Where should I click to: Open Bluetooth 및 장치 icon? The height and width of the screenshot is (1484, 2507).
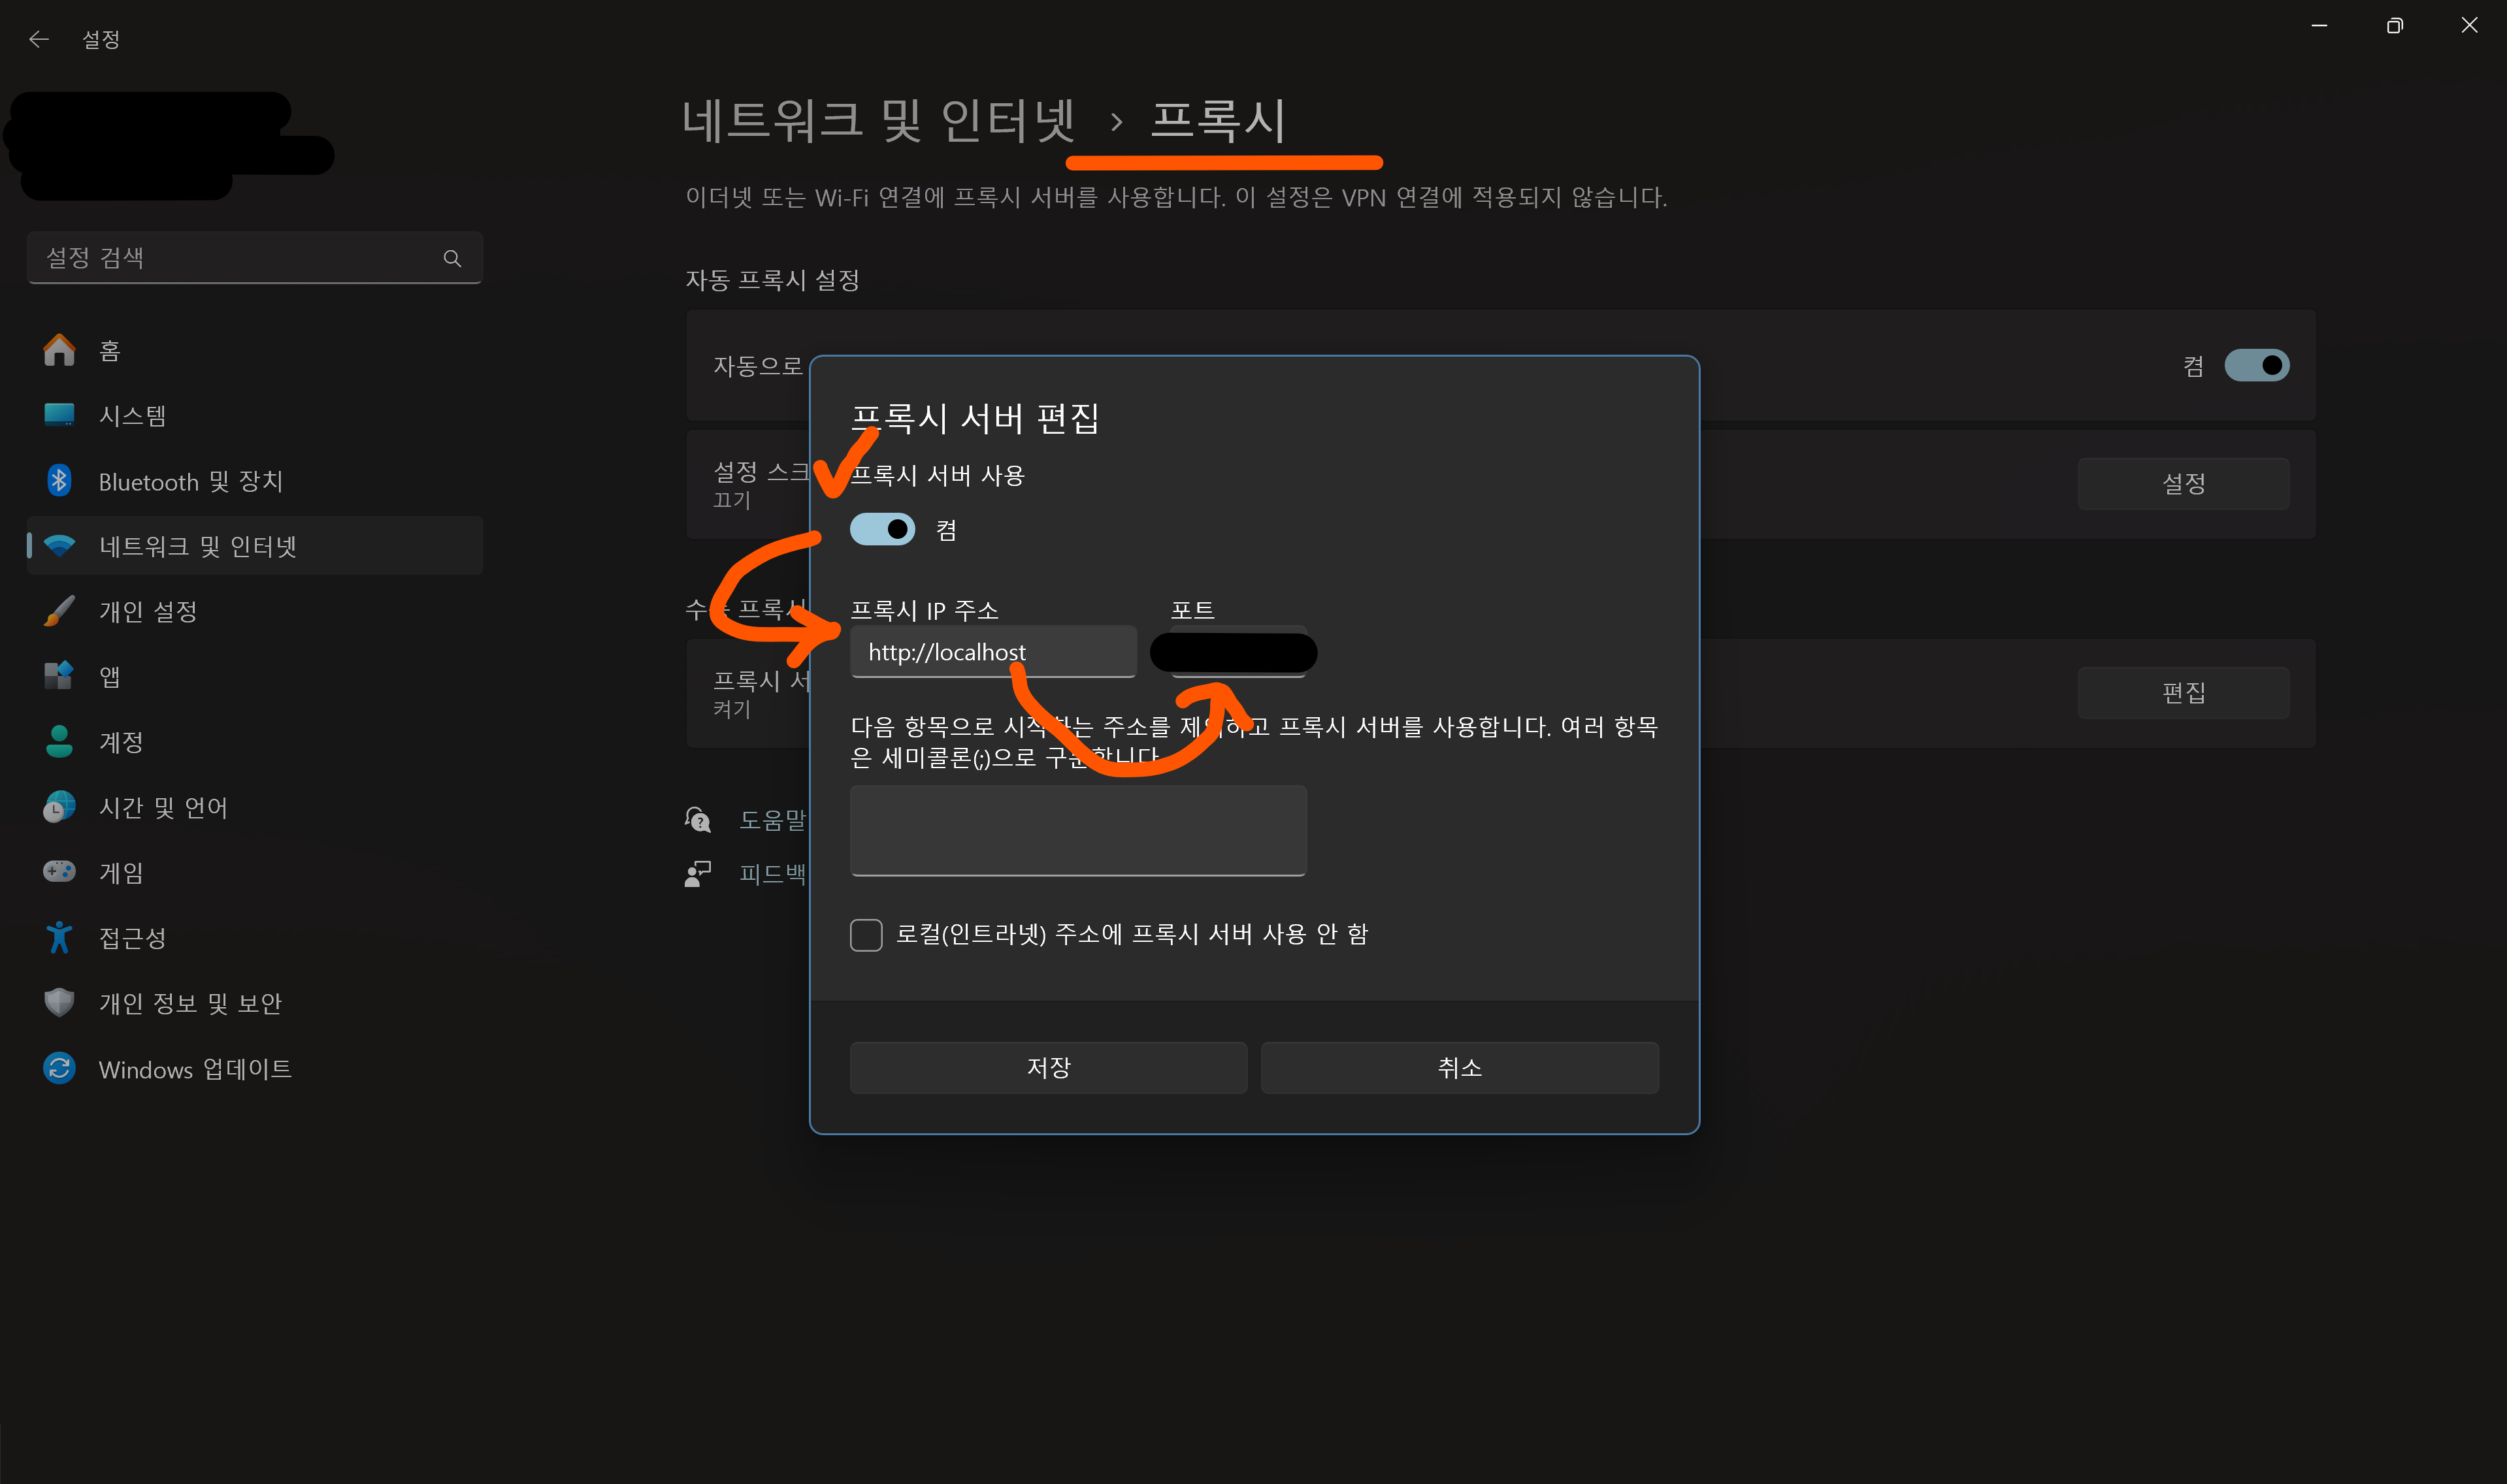[x=59, y=481]
